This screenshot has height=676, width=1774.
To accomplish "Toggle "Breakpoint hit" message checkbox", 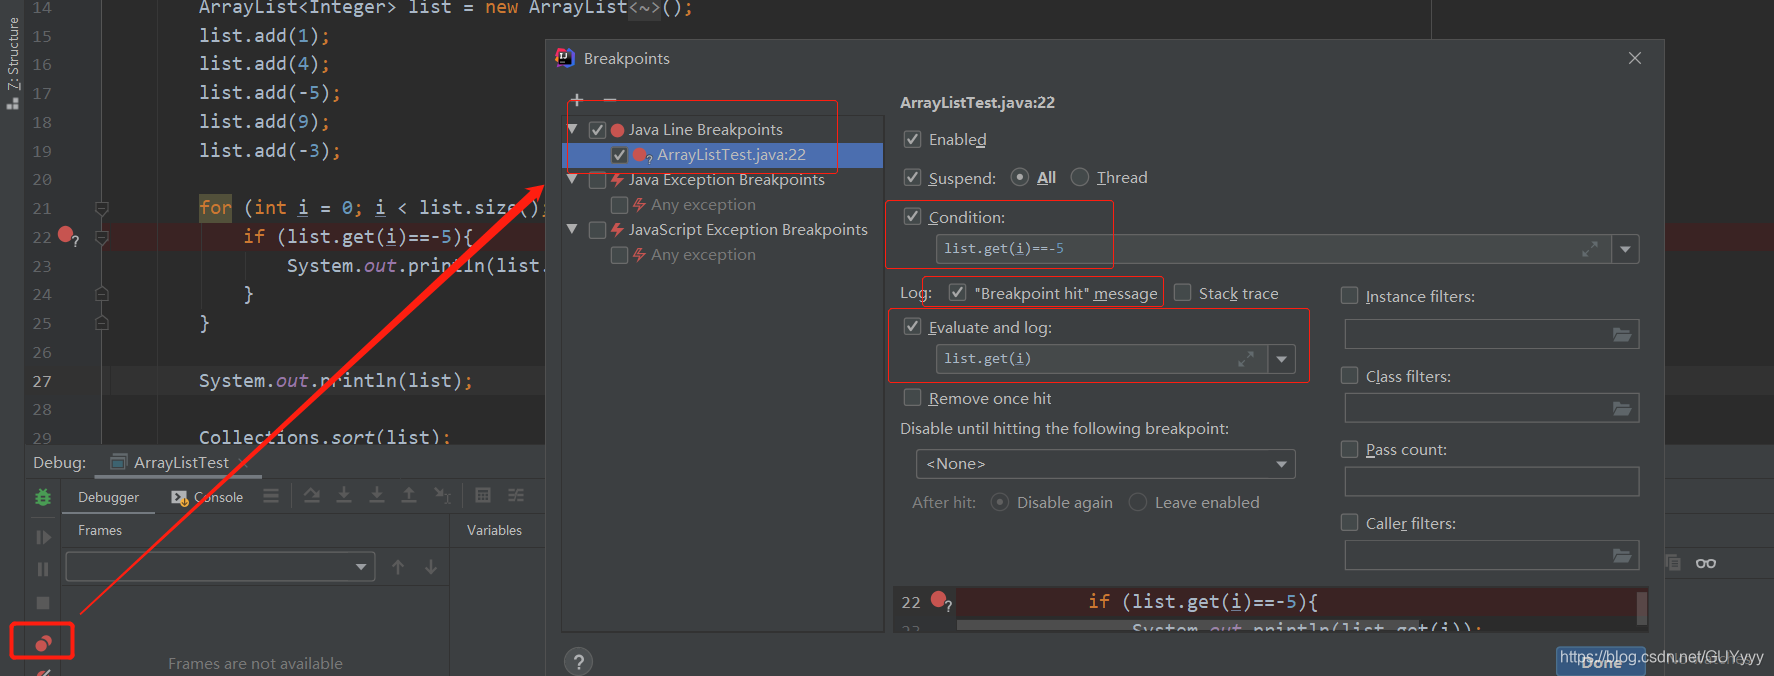I will click(x=958, y=292).
